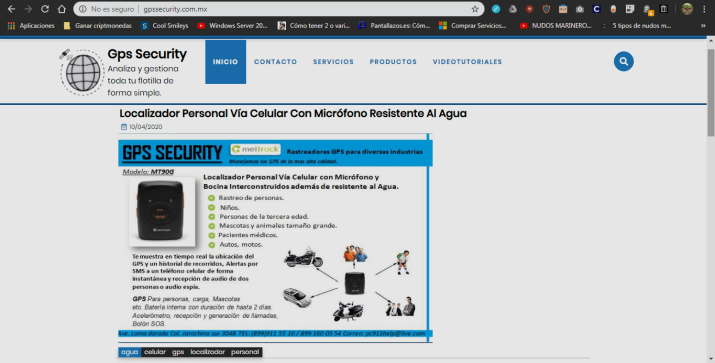
Task: Open the Chrome profile avatar
Action: pyautogui.click(x=687, y=9)
